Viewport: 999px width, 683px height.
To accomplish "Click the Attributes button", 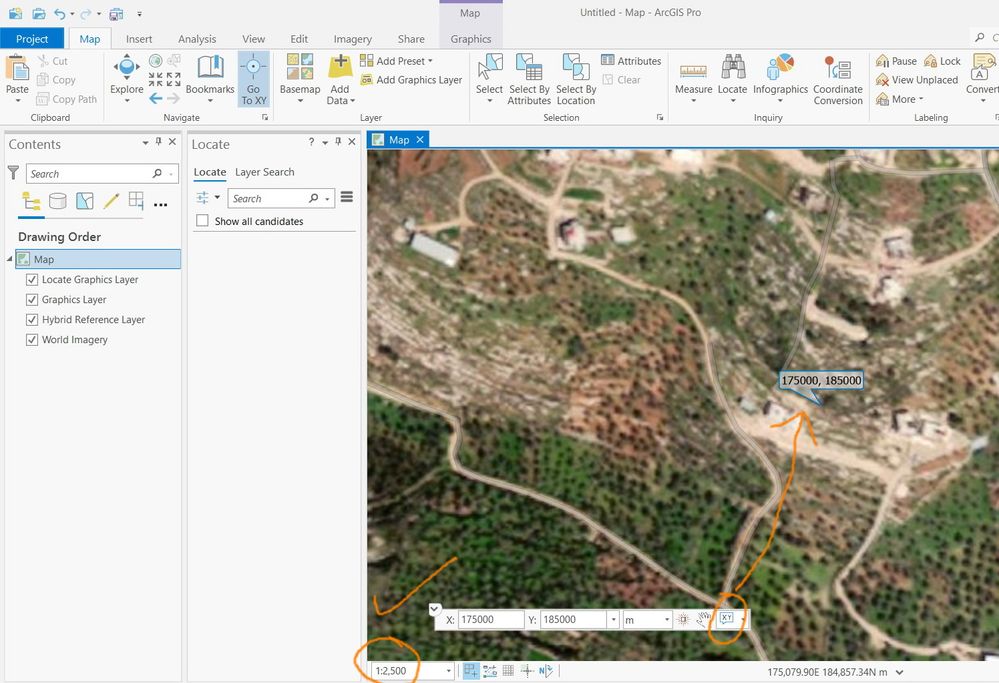I will tap(631, 61).
